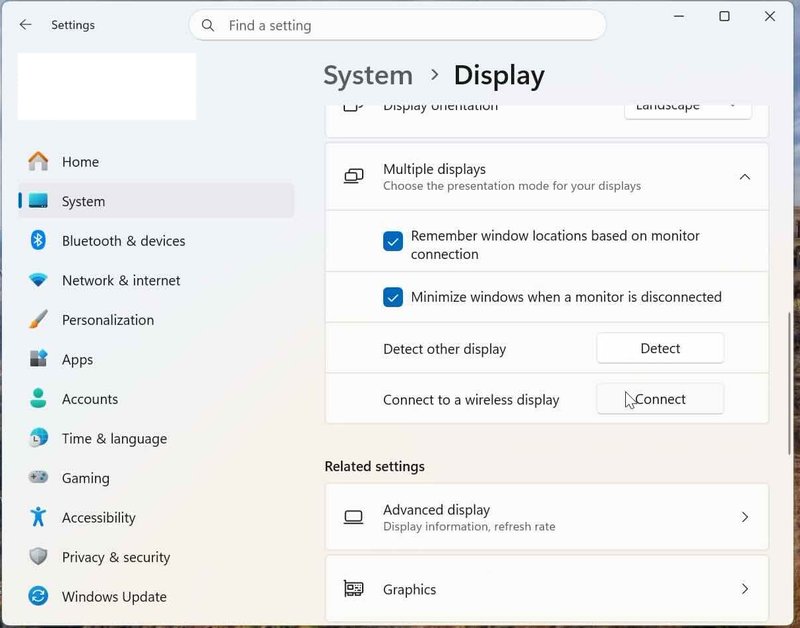
Task: Click the Advanced display title text
Action: 436,510
